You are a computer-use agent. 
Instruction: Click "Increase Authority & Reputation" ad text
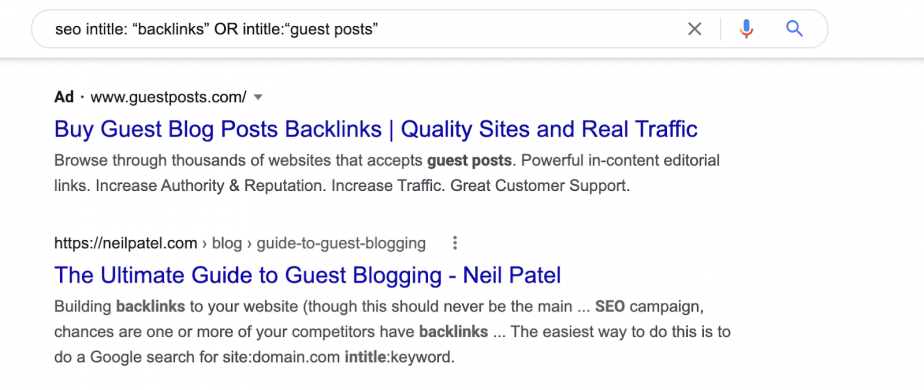point(211,186)
